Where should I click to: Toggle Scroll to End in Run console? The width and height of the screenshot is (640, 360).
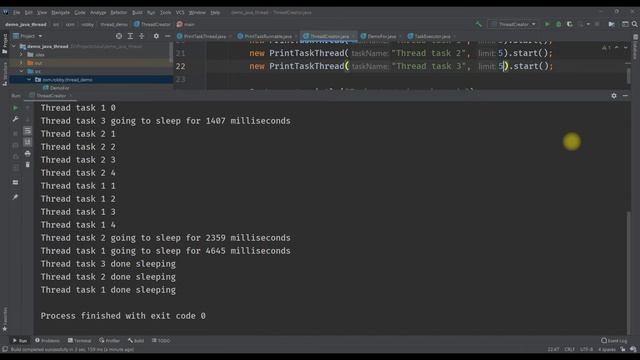(x=27, y=142)
